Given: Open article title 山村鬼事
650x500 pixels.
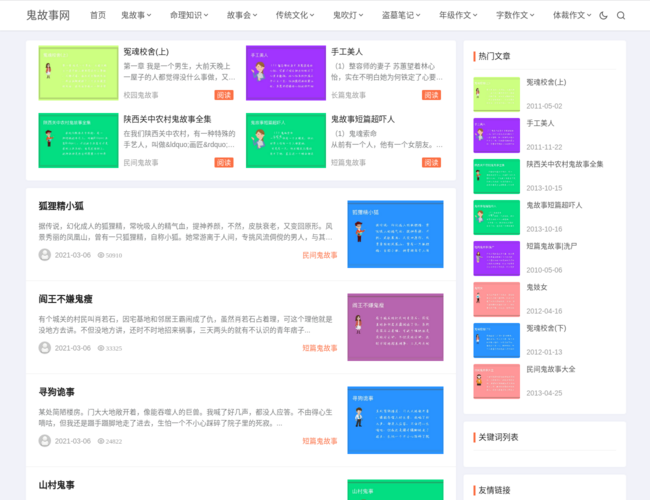Looking at the screenshot, I should (57, 485).
